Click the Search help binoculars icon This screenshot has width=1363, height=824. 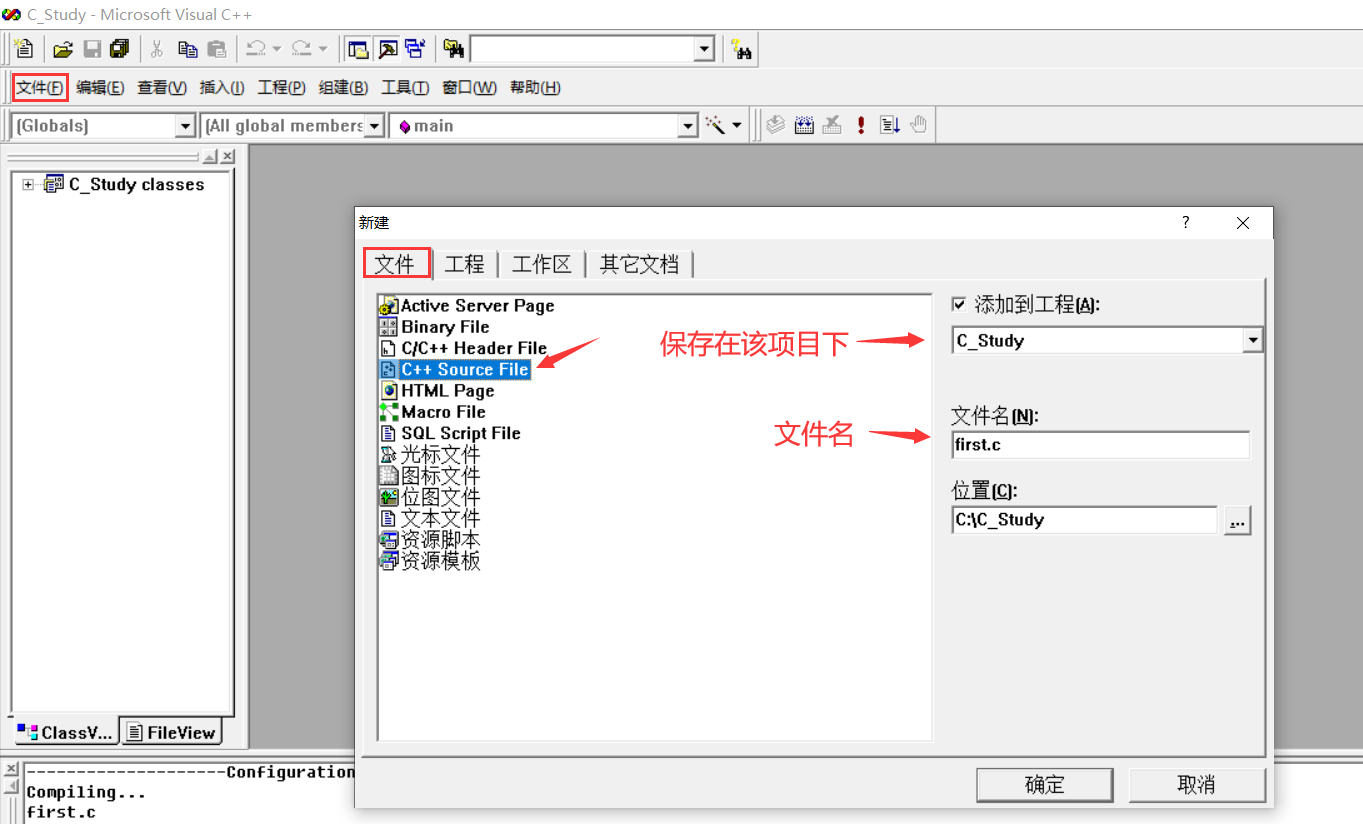coord(742,48)
